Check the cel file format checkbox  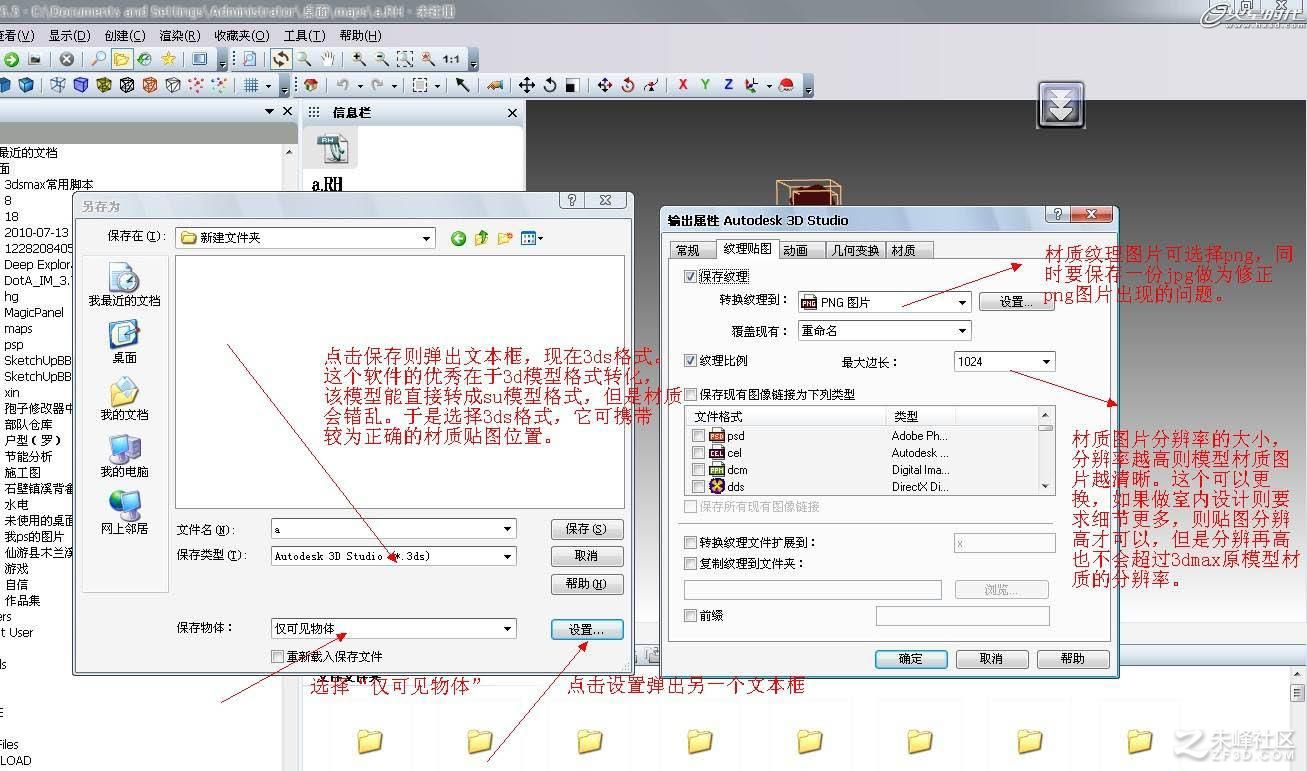(699, 453)
